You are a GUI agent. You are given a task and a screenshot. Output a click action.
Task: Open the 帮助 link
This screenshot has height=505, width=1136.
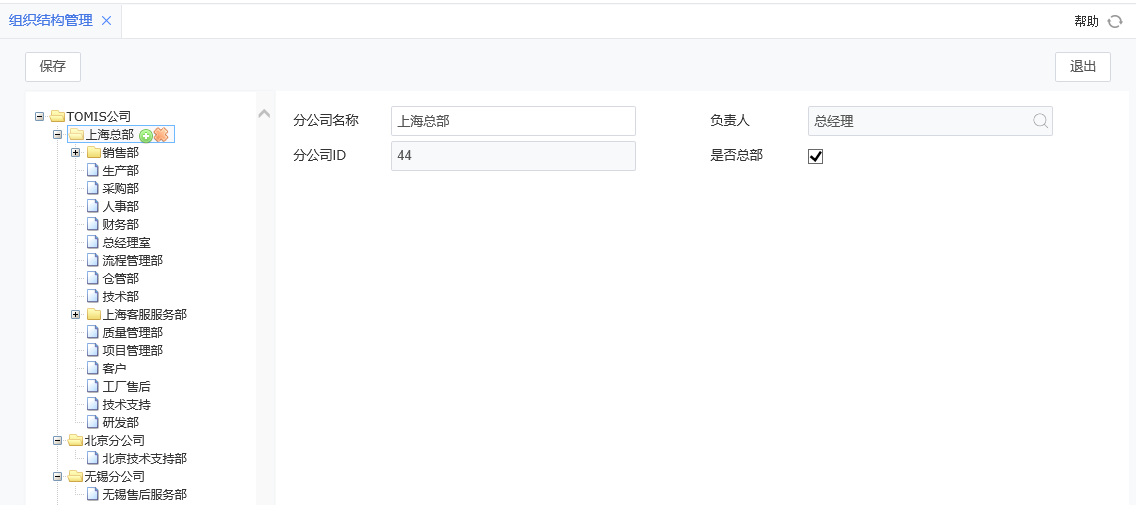[1086, 21]
